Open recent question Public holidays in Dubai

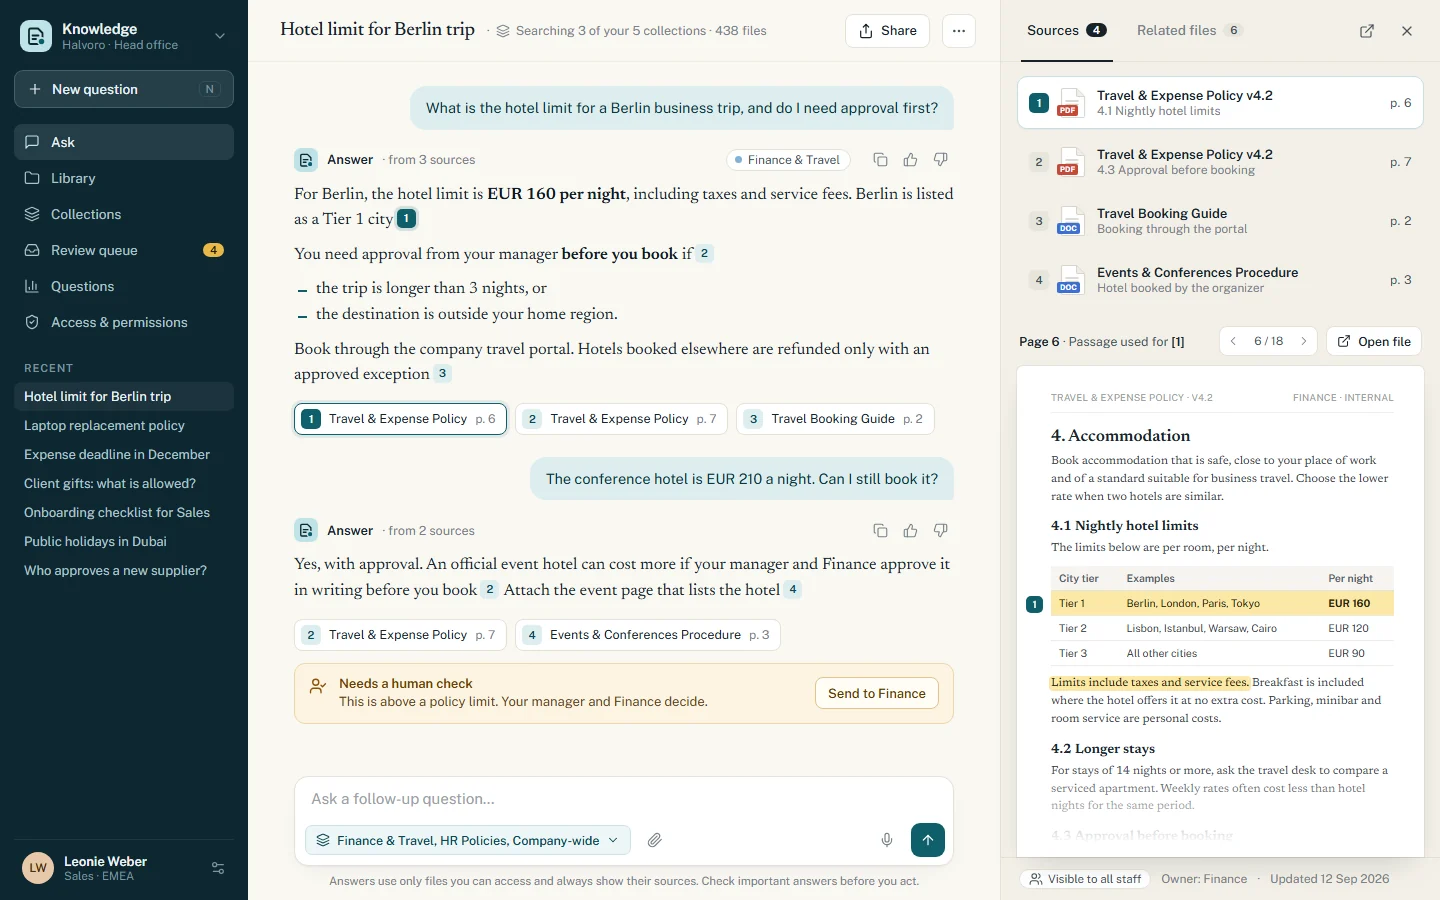tap(124, 541)
